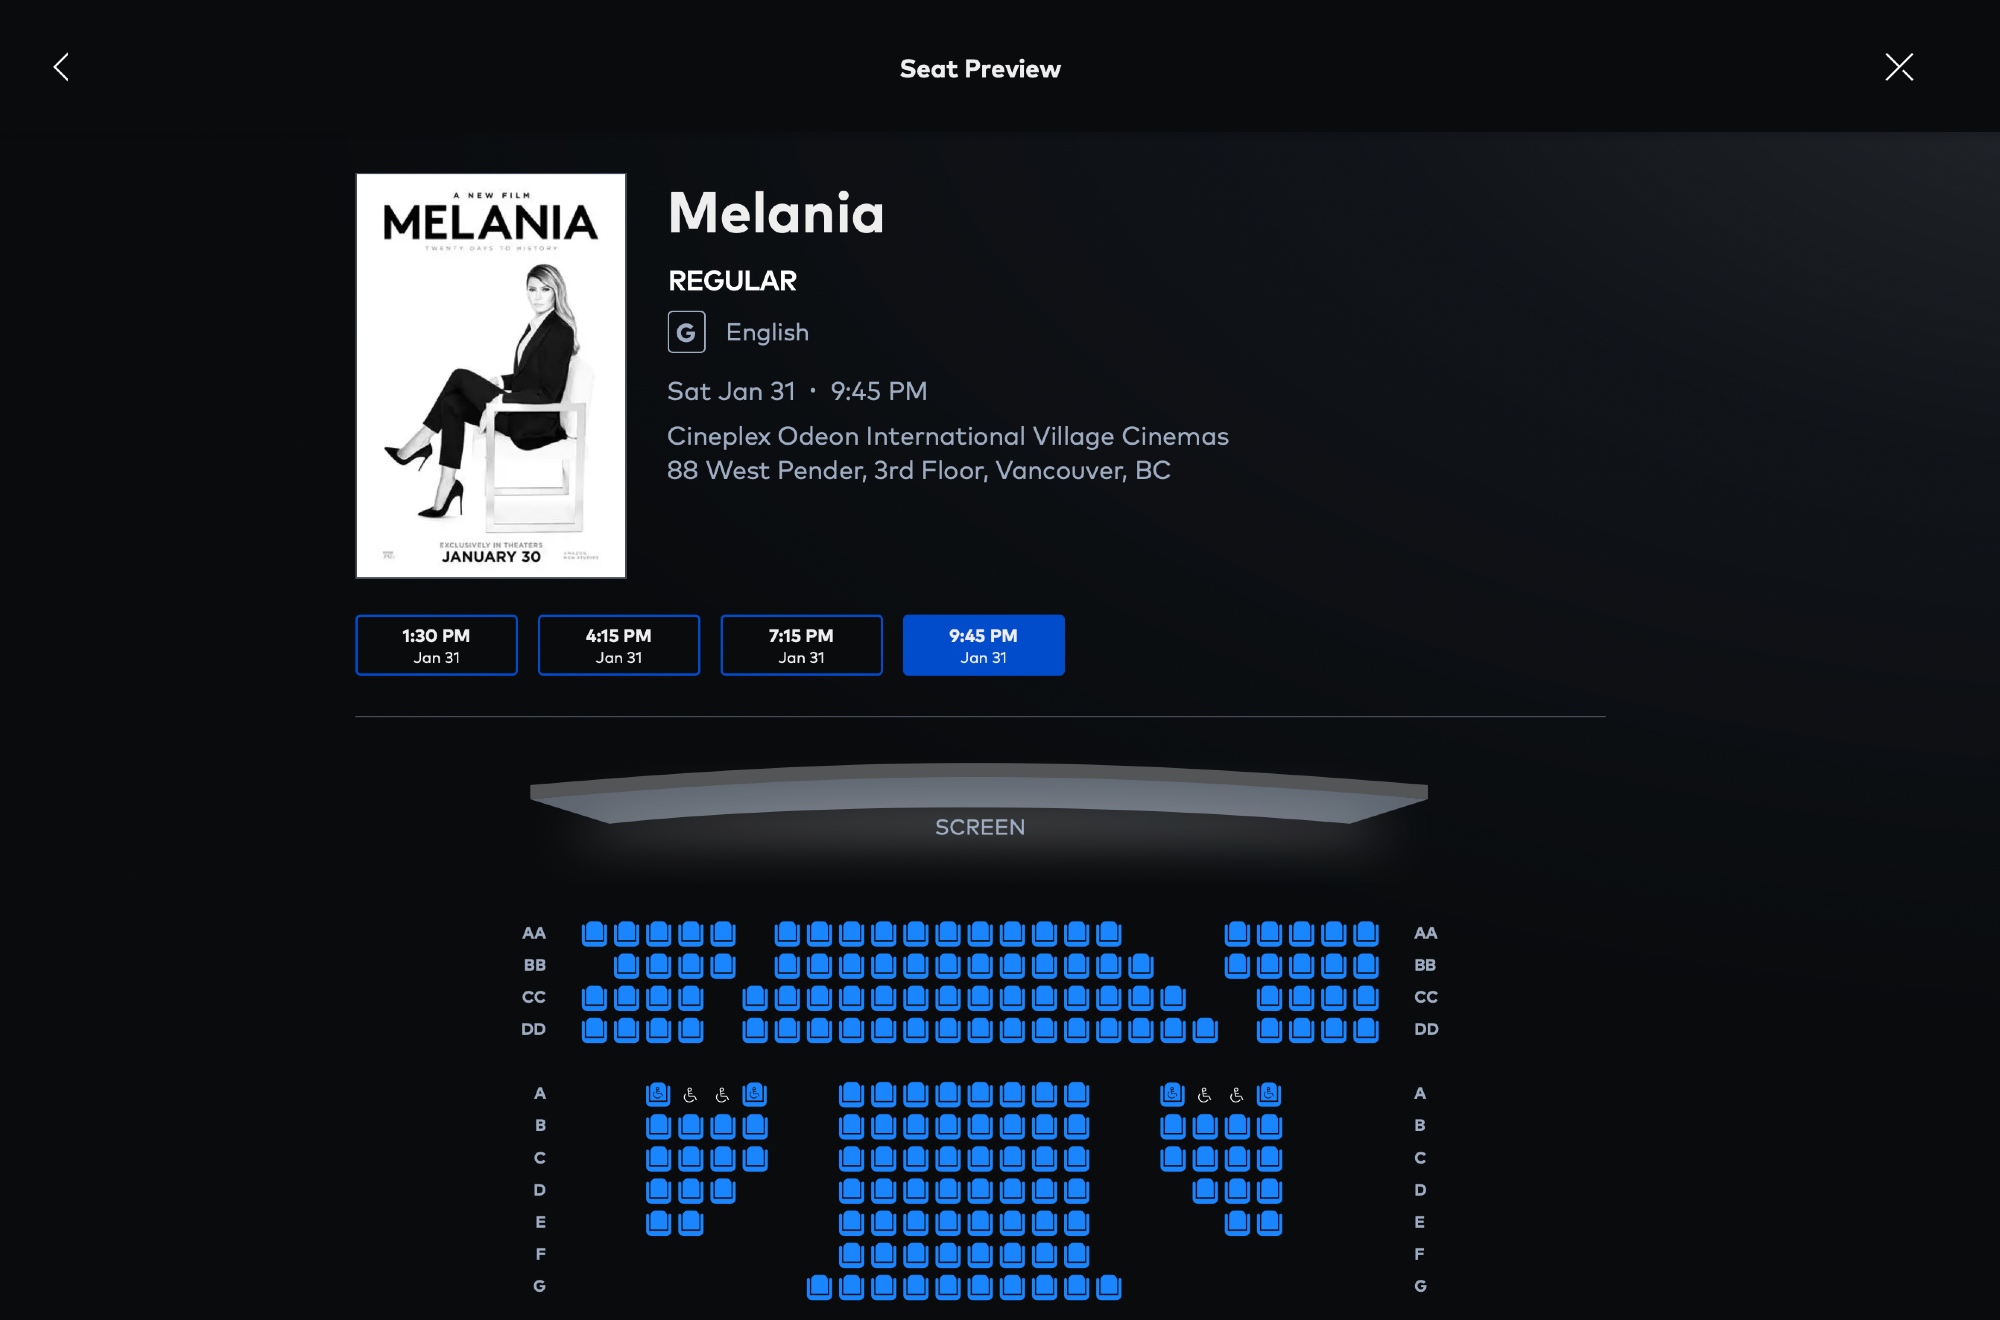Select the leftmost seat in row E
The width and height of the screenshot is (2000, 1320).
coord(658,1222)
